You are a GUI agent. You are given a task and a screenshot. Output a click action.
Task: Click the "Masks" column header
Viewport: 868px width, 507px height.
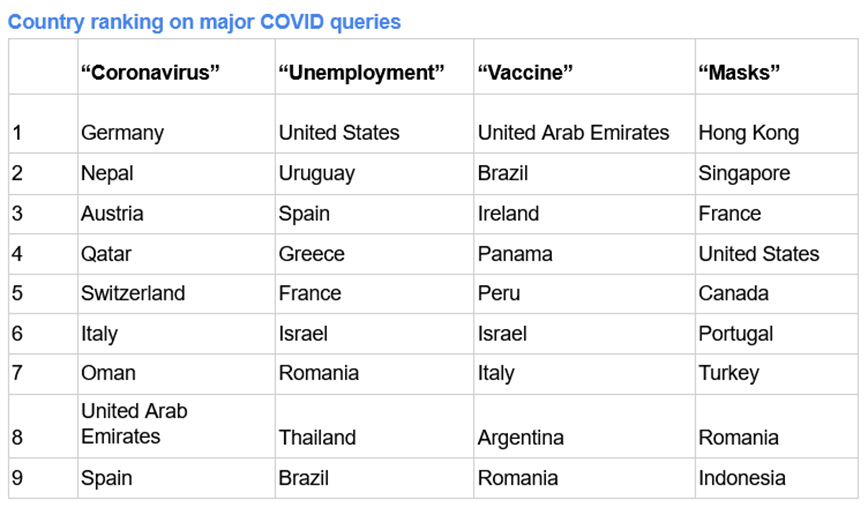pyautogui.click(x=739, y=72)
